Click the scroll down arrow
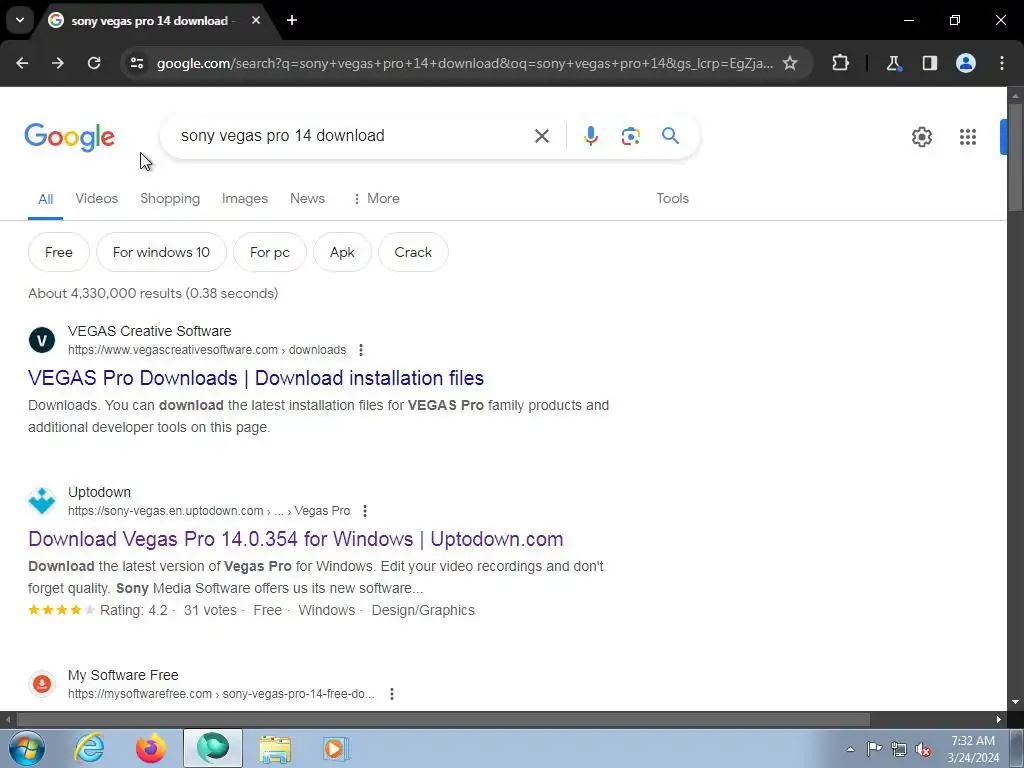1024x768 pixels. 1015,703
